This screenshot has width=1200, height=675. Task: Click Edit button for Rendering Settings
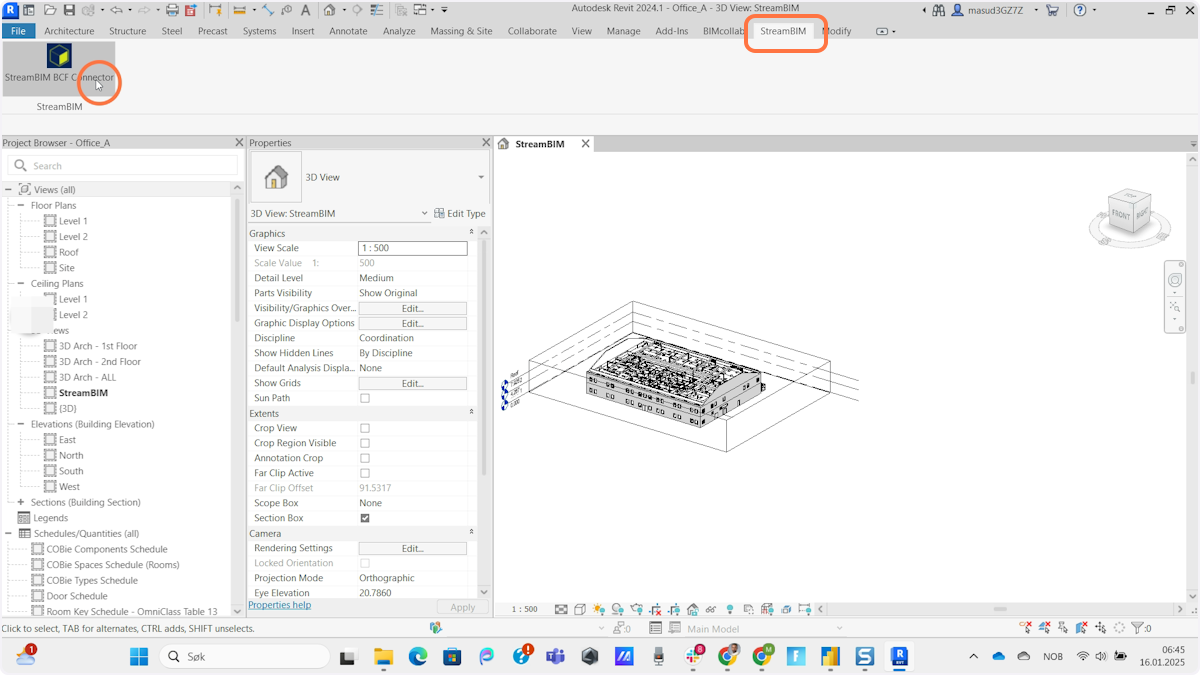[412, 548]
